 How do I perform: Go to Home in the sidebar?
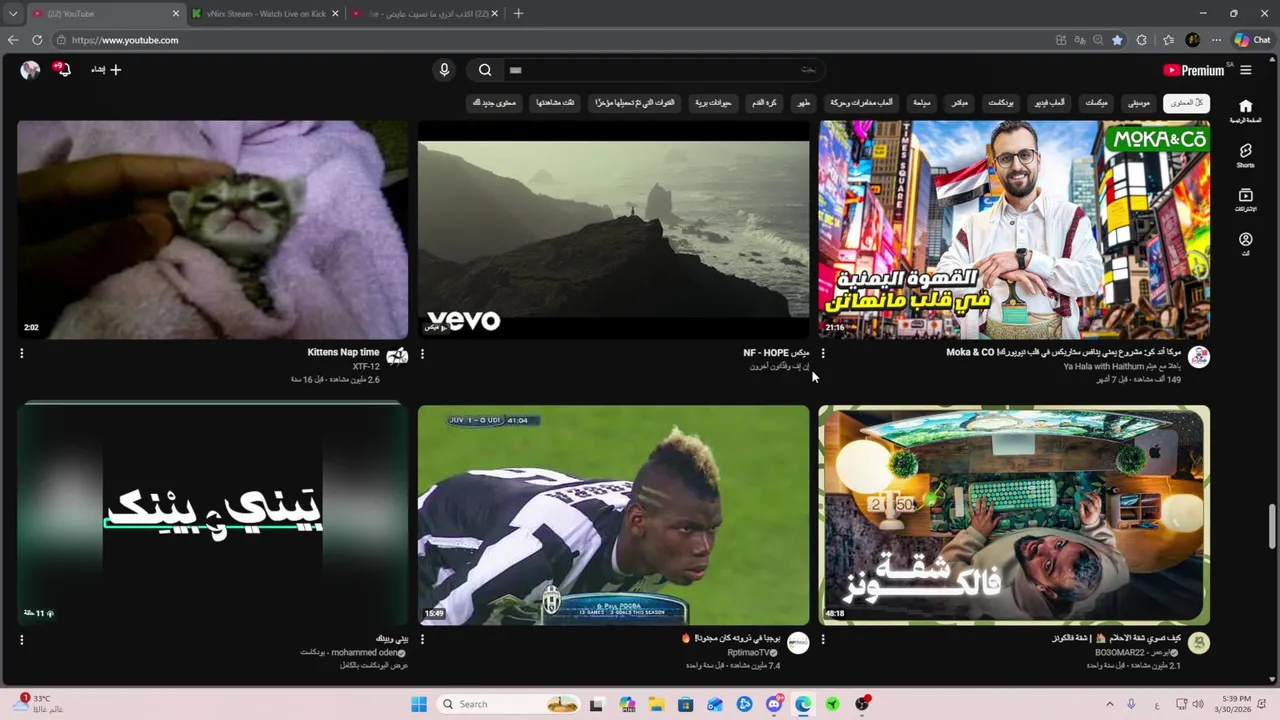pyautogui.click(x=1245, y=111)
